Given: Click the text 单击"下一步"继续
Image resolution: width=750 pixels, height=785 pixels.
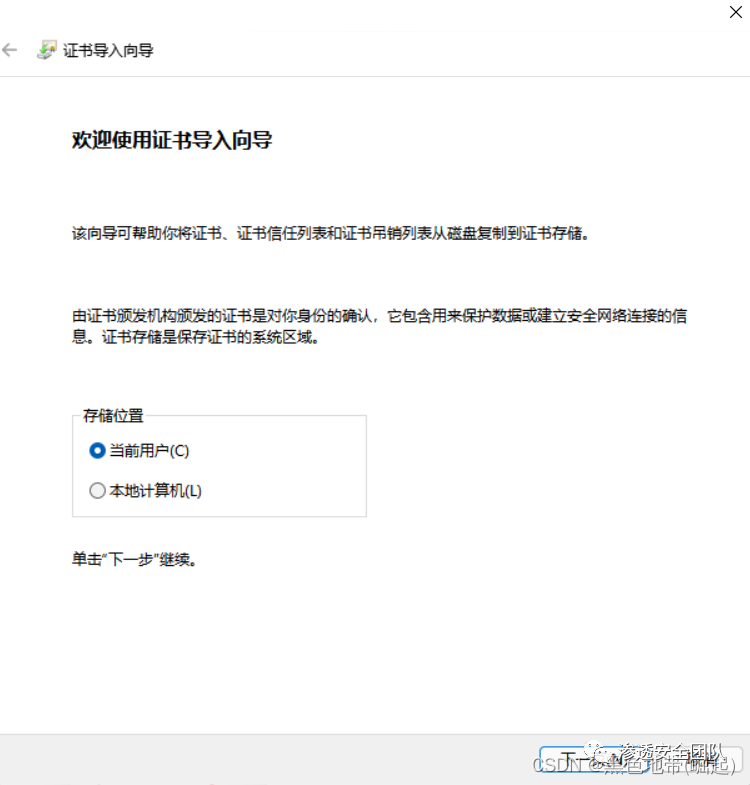Looking at the screenshot, I should [134, 559].
